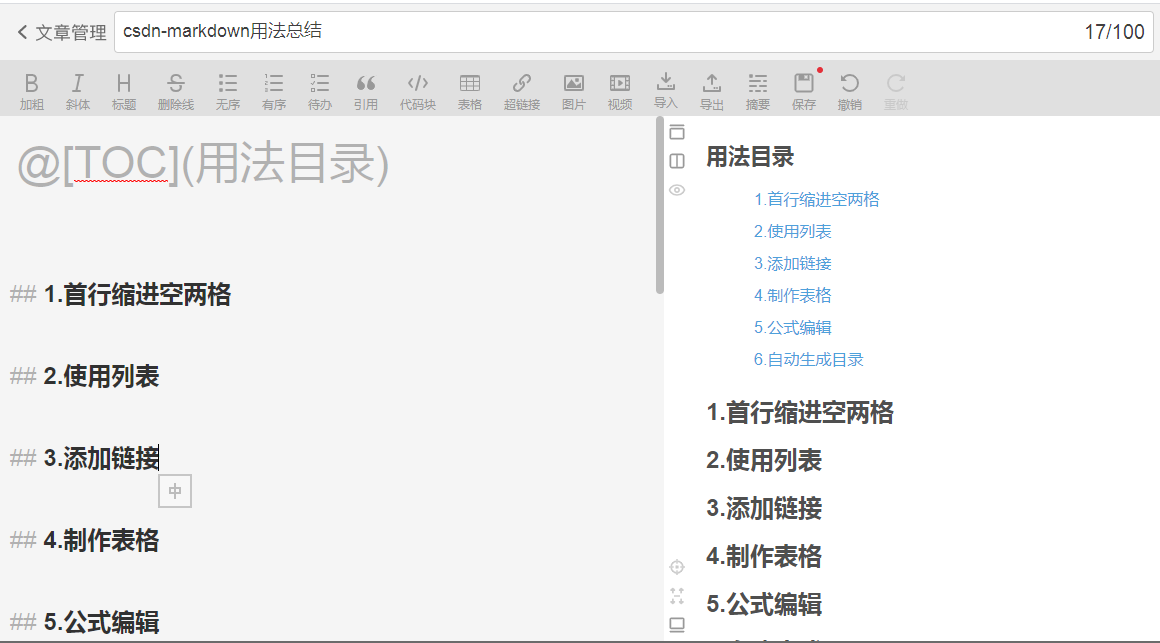Insert a video using 视频 icon
Image resolution: width=1160 pixels, height=643 pixels.
pos(620,88)
